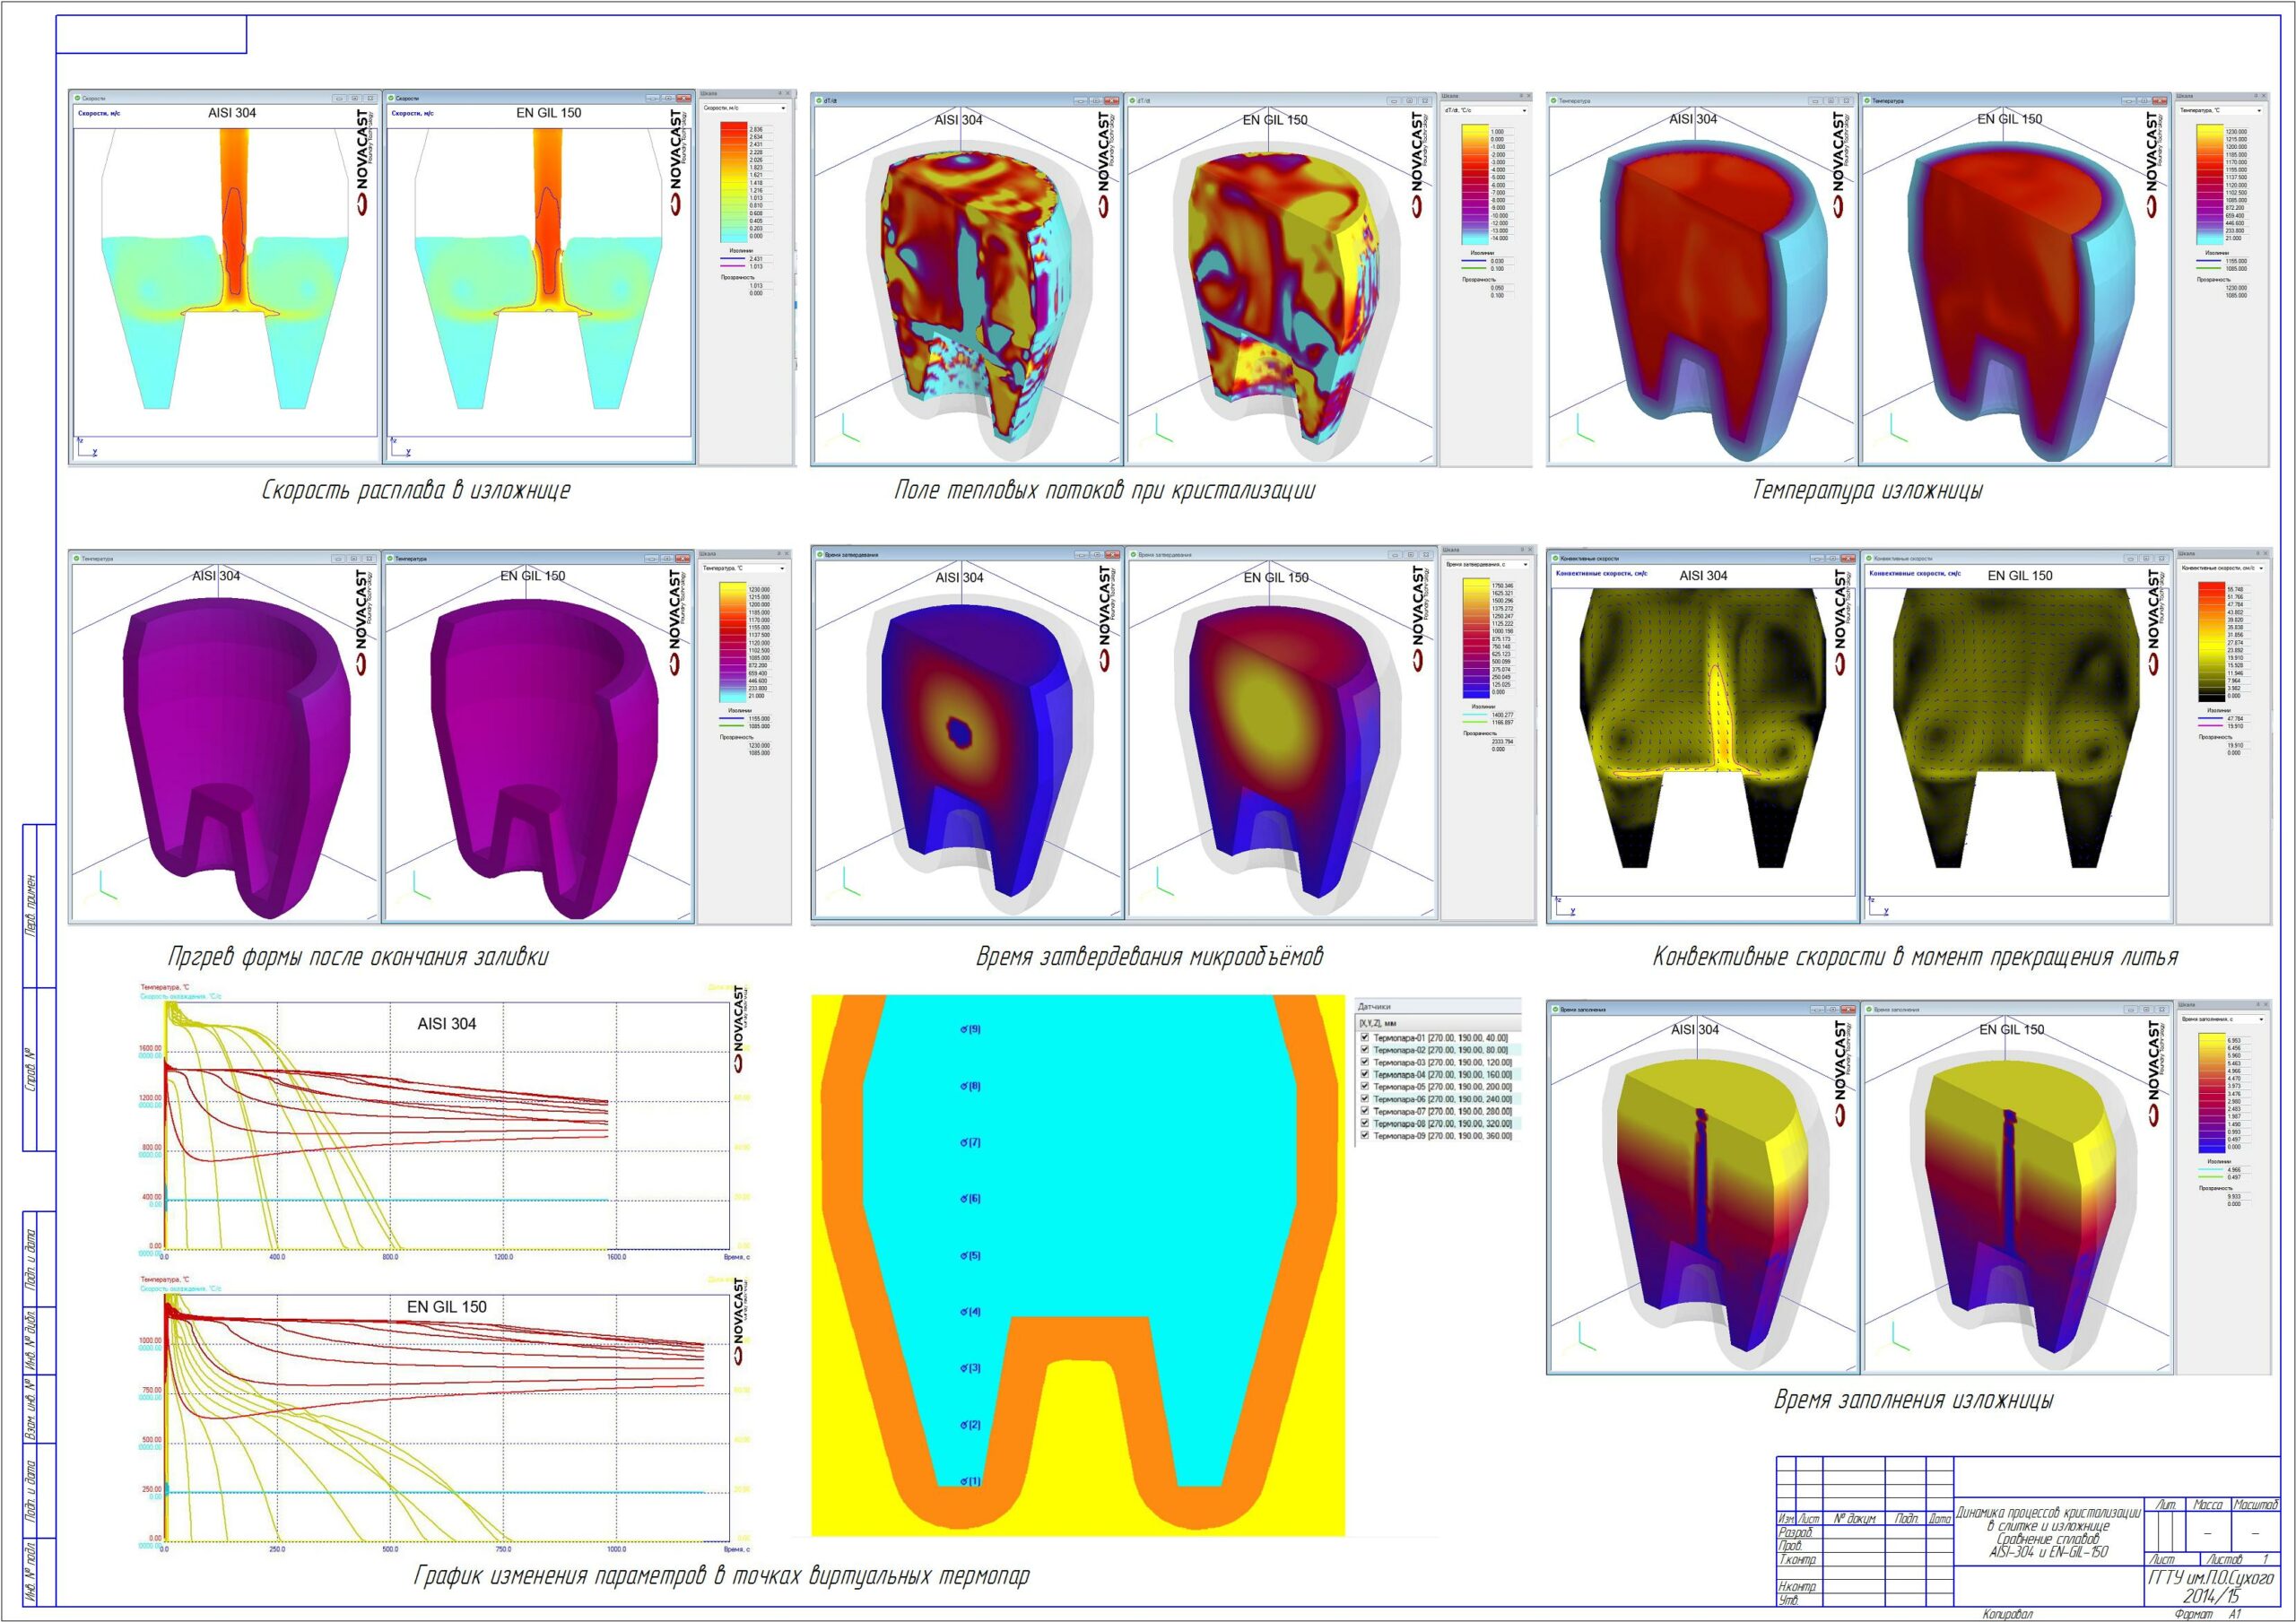The image size is (2296, 1622).
Task: Click the 'Время затвердевания' title of the AISI 304 window
Action: [x=851, y=554]
